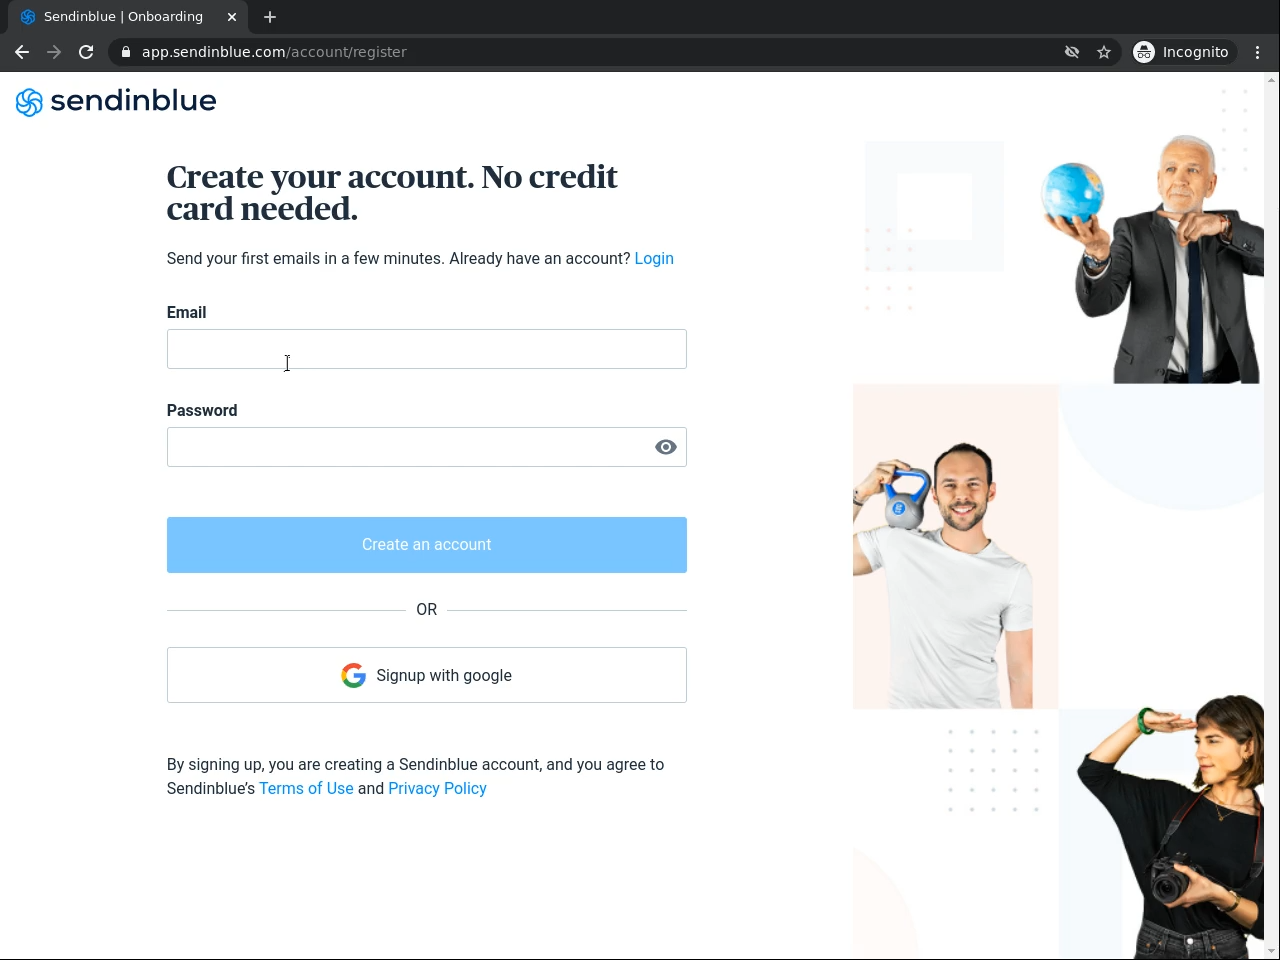
Task: Click the browser forward arrow
Action: point(54,52)
